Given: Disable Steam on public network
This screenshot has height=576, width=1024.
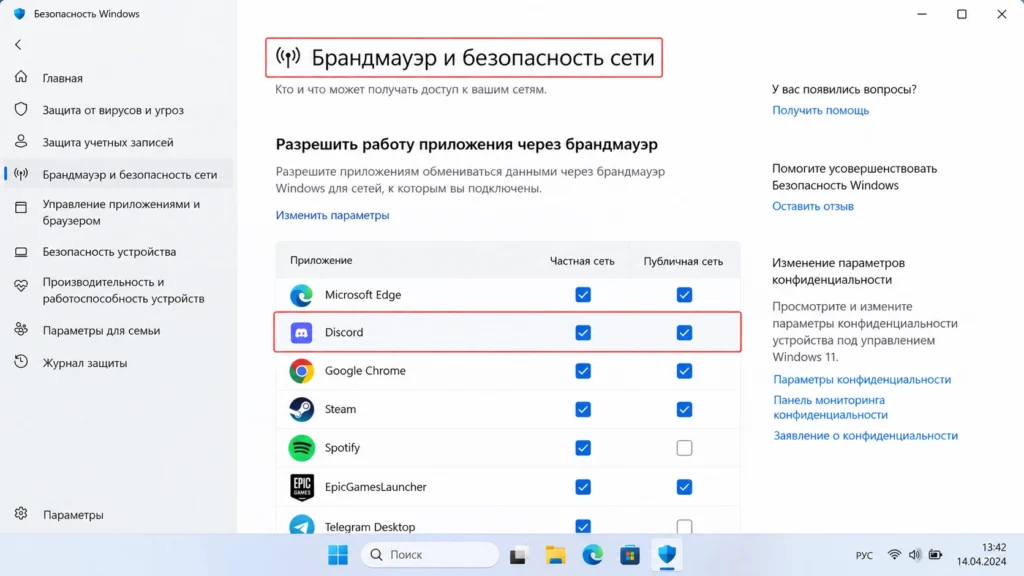Looking at the screenshot, I should click(684, 409).
